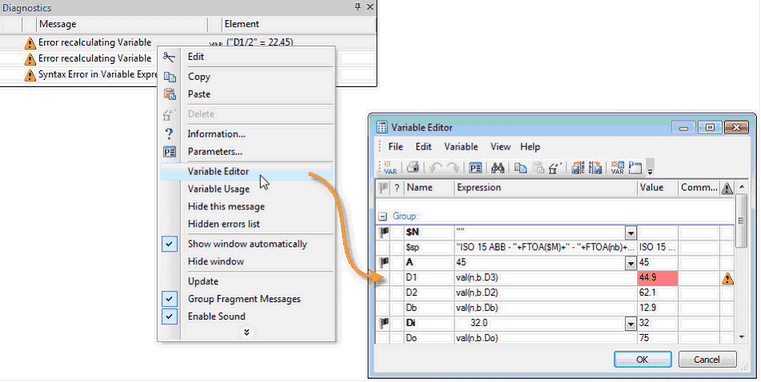The image size is (761, 382).
Task: Click the pin icon of Diagnostics panel
Action: 358,7
